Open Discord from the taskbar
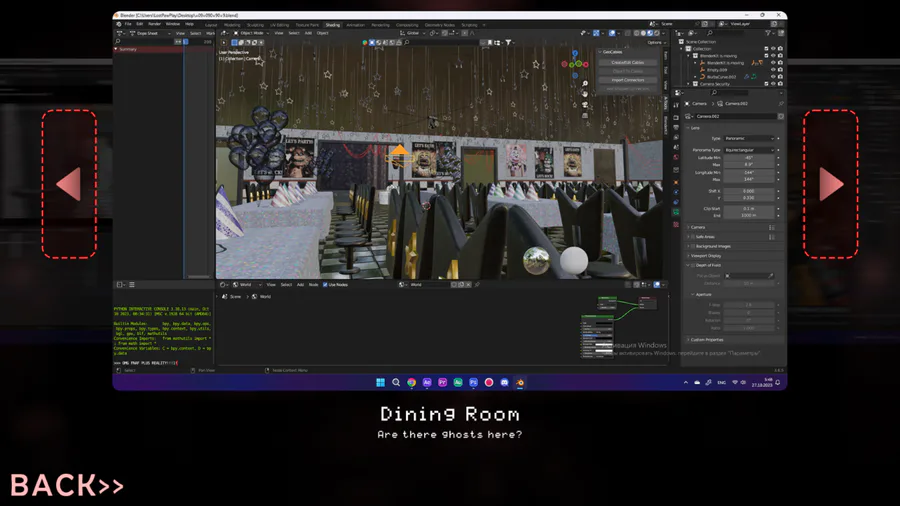900x506 pixels. click(505, 382)
